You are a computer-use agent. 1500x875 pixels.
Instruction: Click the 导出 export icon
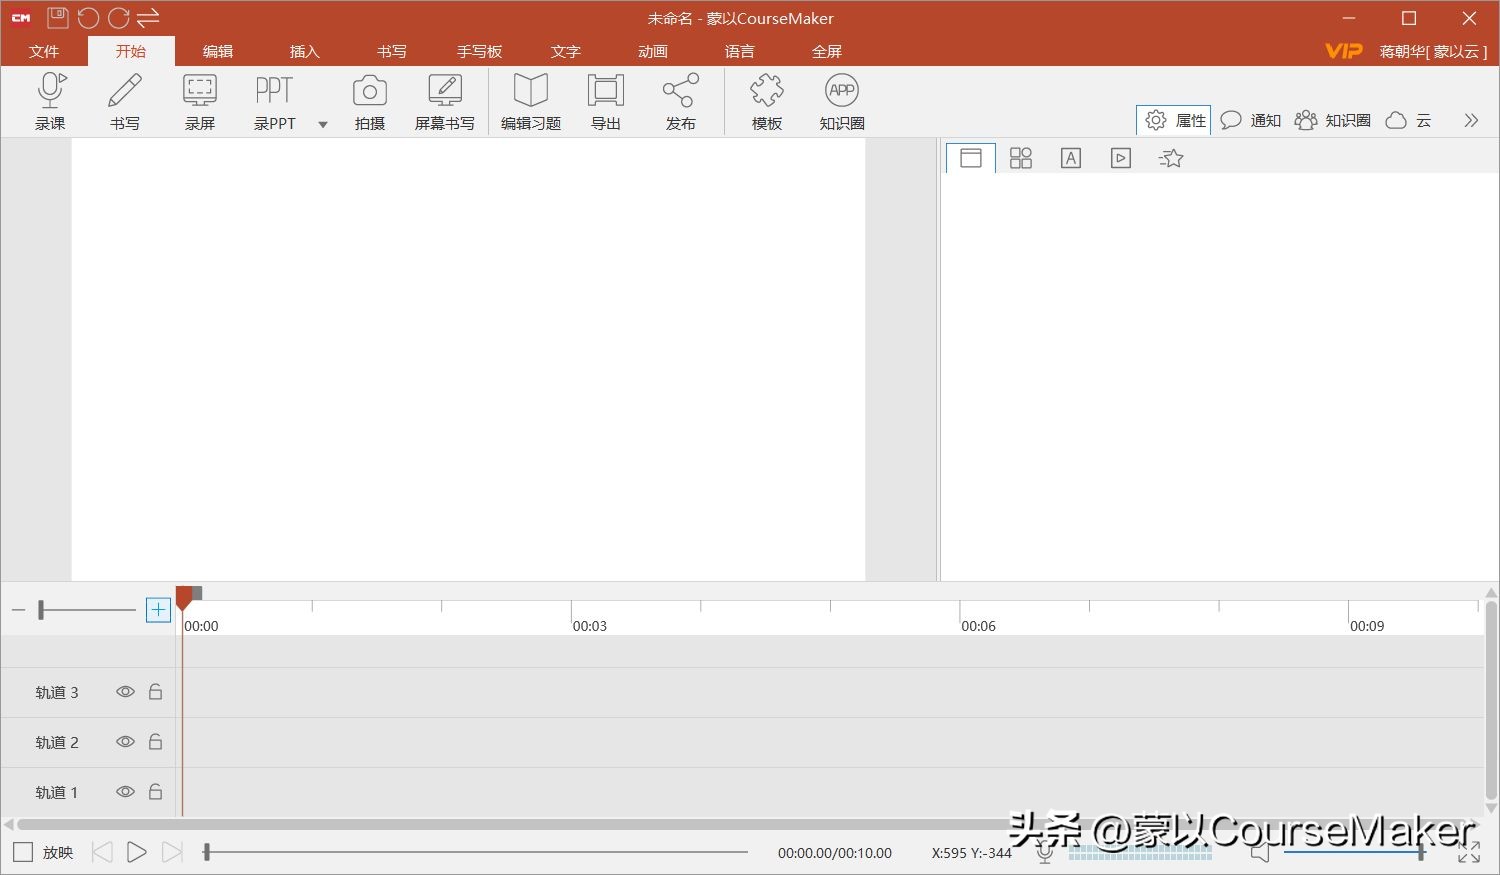606,101
